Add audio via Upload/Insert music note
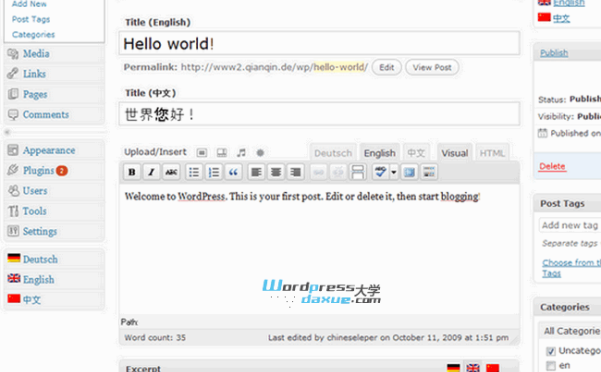 (x=241, y=153)
